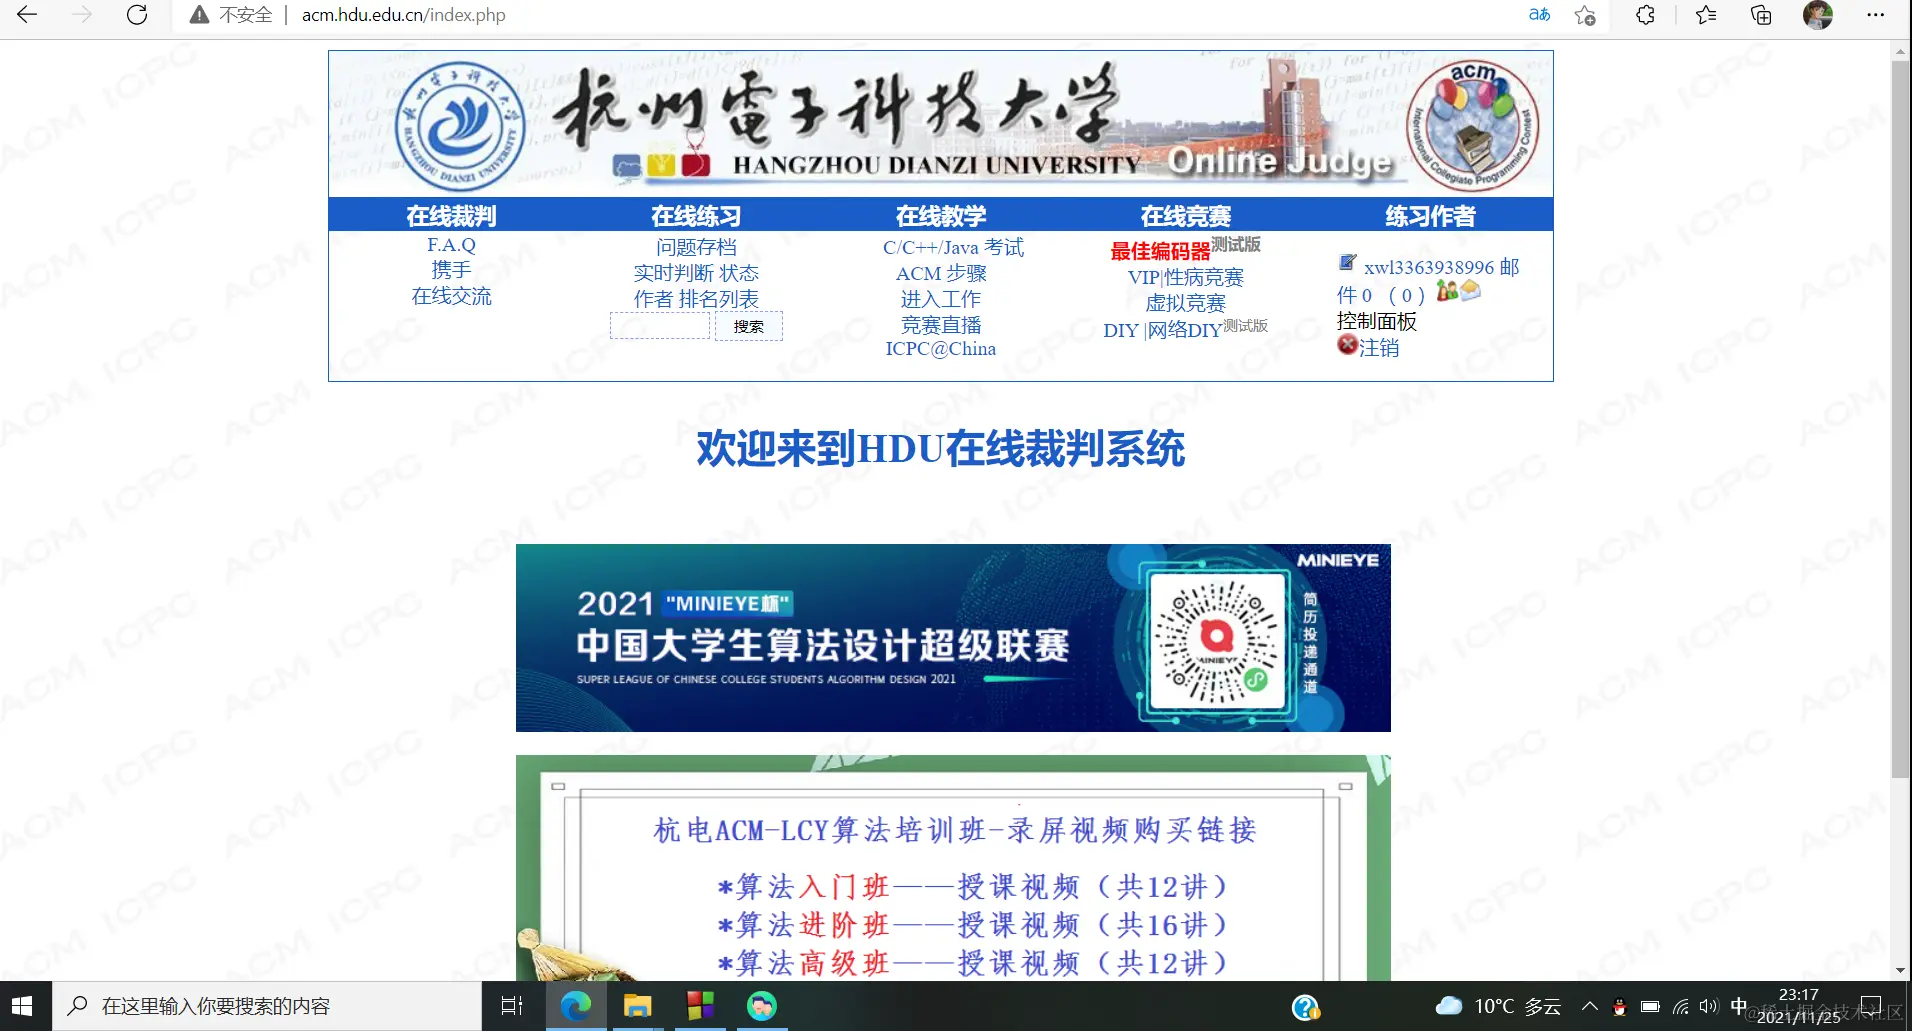Open the battery status icon
This screenshot has width=1912, height=1031.
(x=1650, y=1007)
